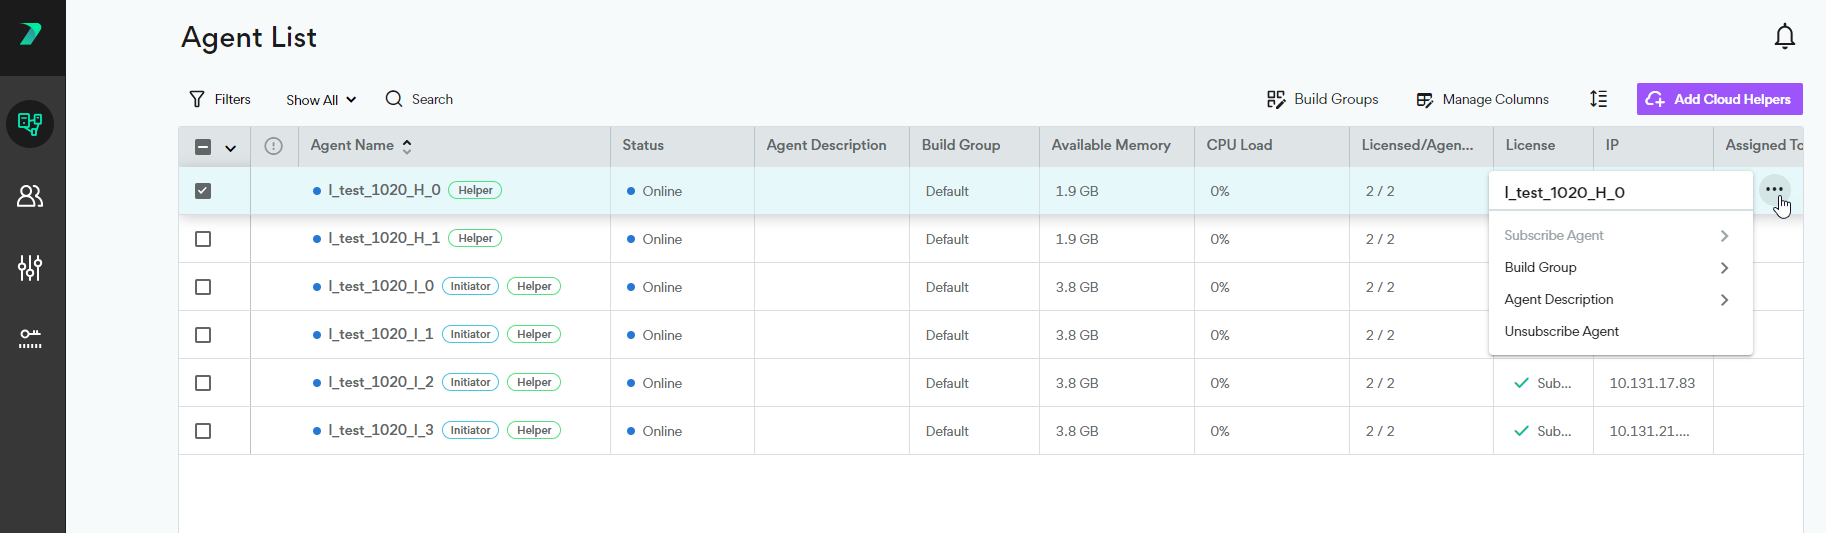Open the Show All dropdown
Viewport: 1826px width, 533px height.
coord(320,100)
